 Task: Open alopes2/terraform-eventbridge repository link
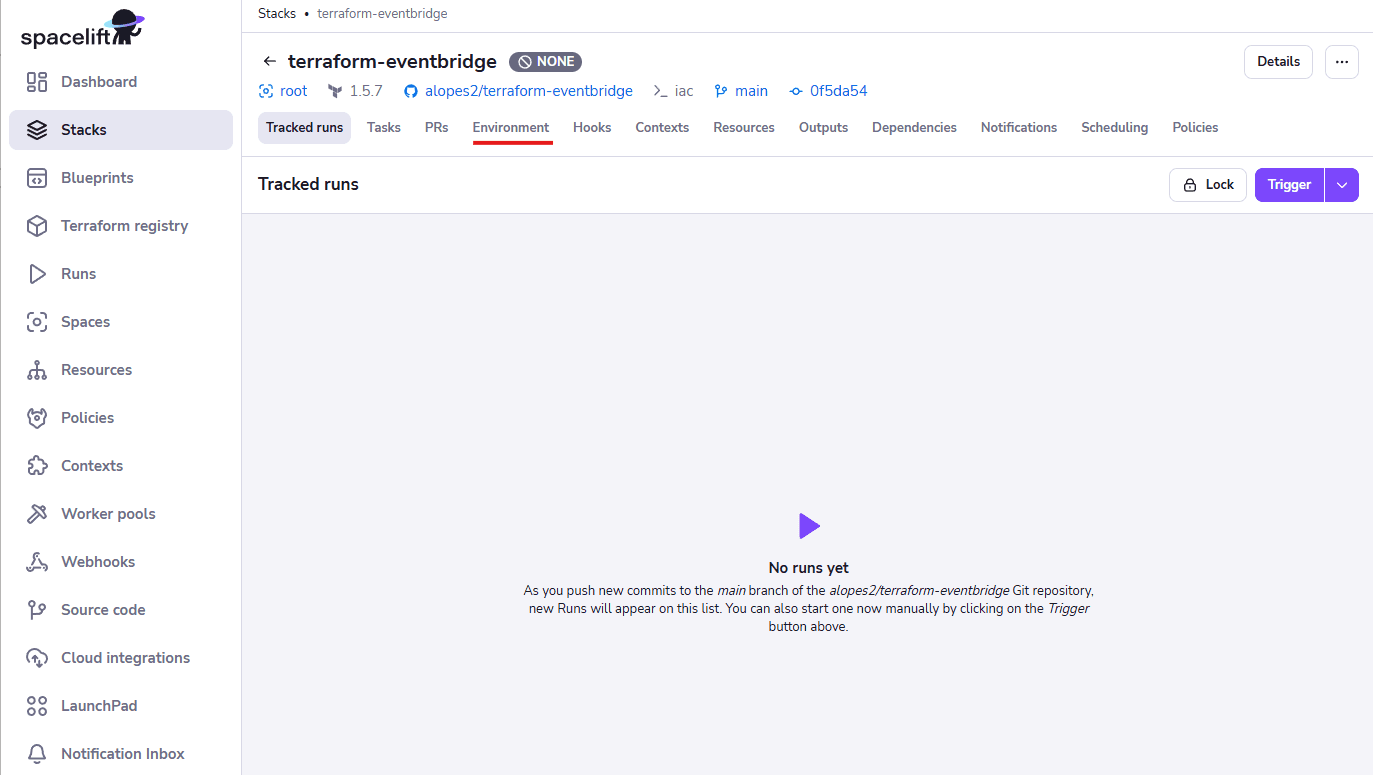529,91
